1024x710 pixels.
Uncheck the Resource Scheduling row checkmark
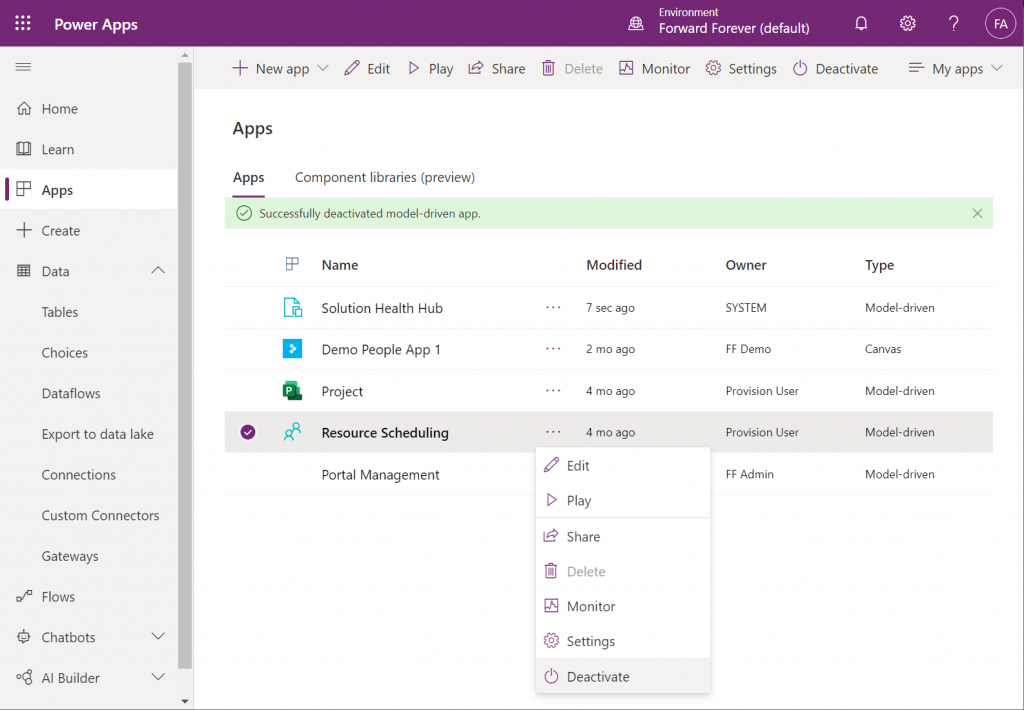248,432
